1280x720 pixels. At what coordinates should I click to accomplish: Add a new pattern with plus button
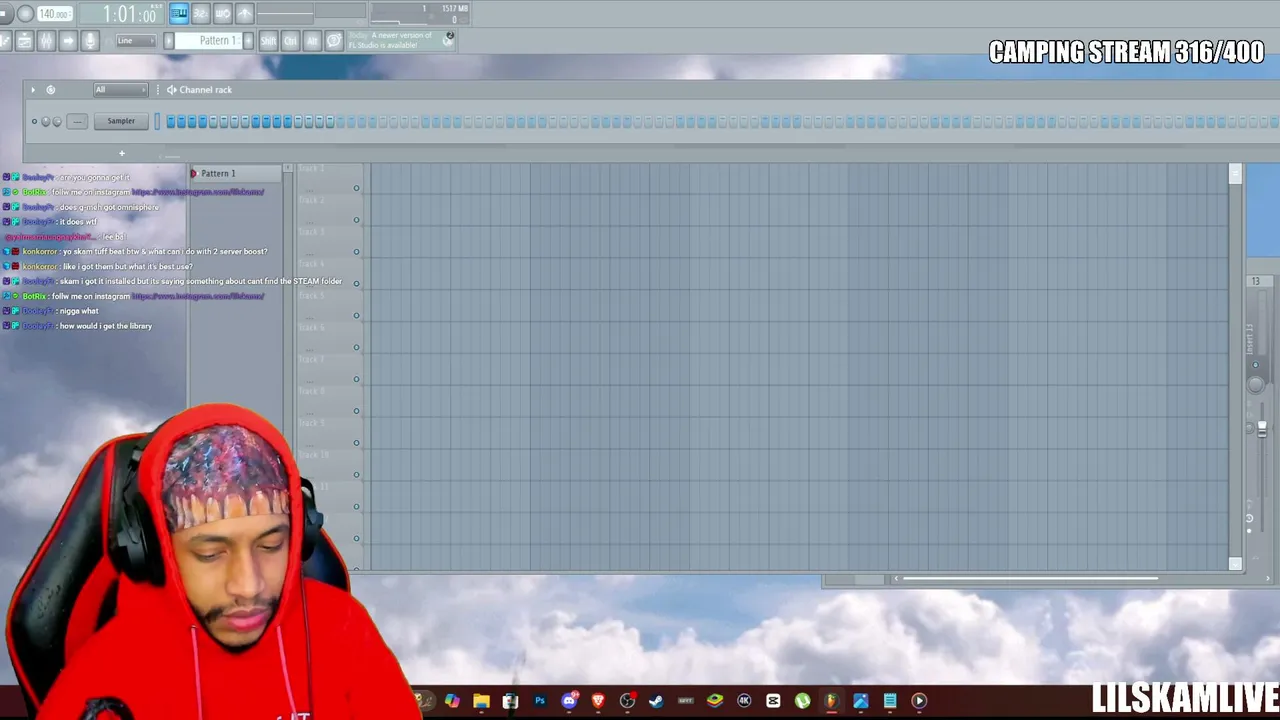248,41
